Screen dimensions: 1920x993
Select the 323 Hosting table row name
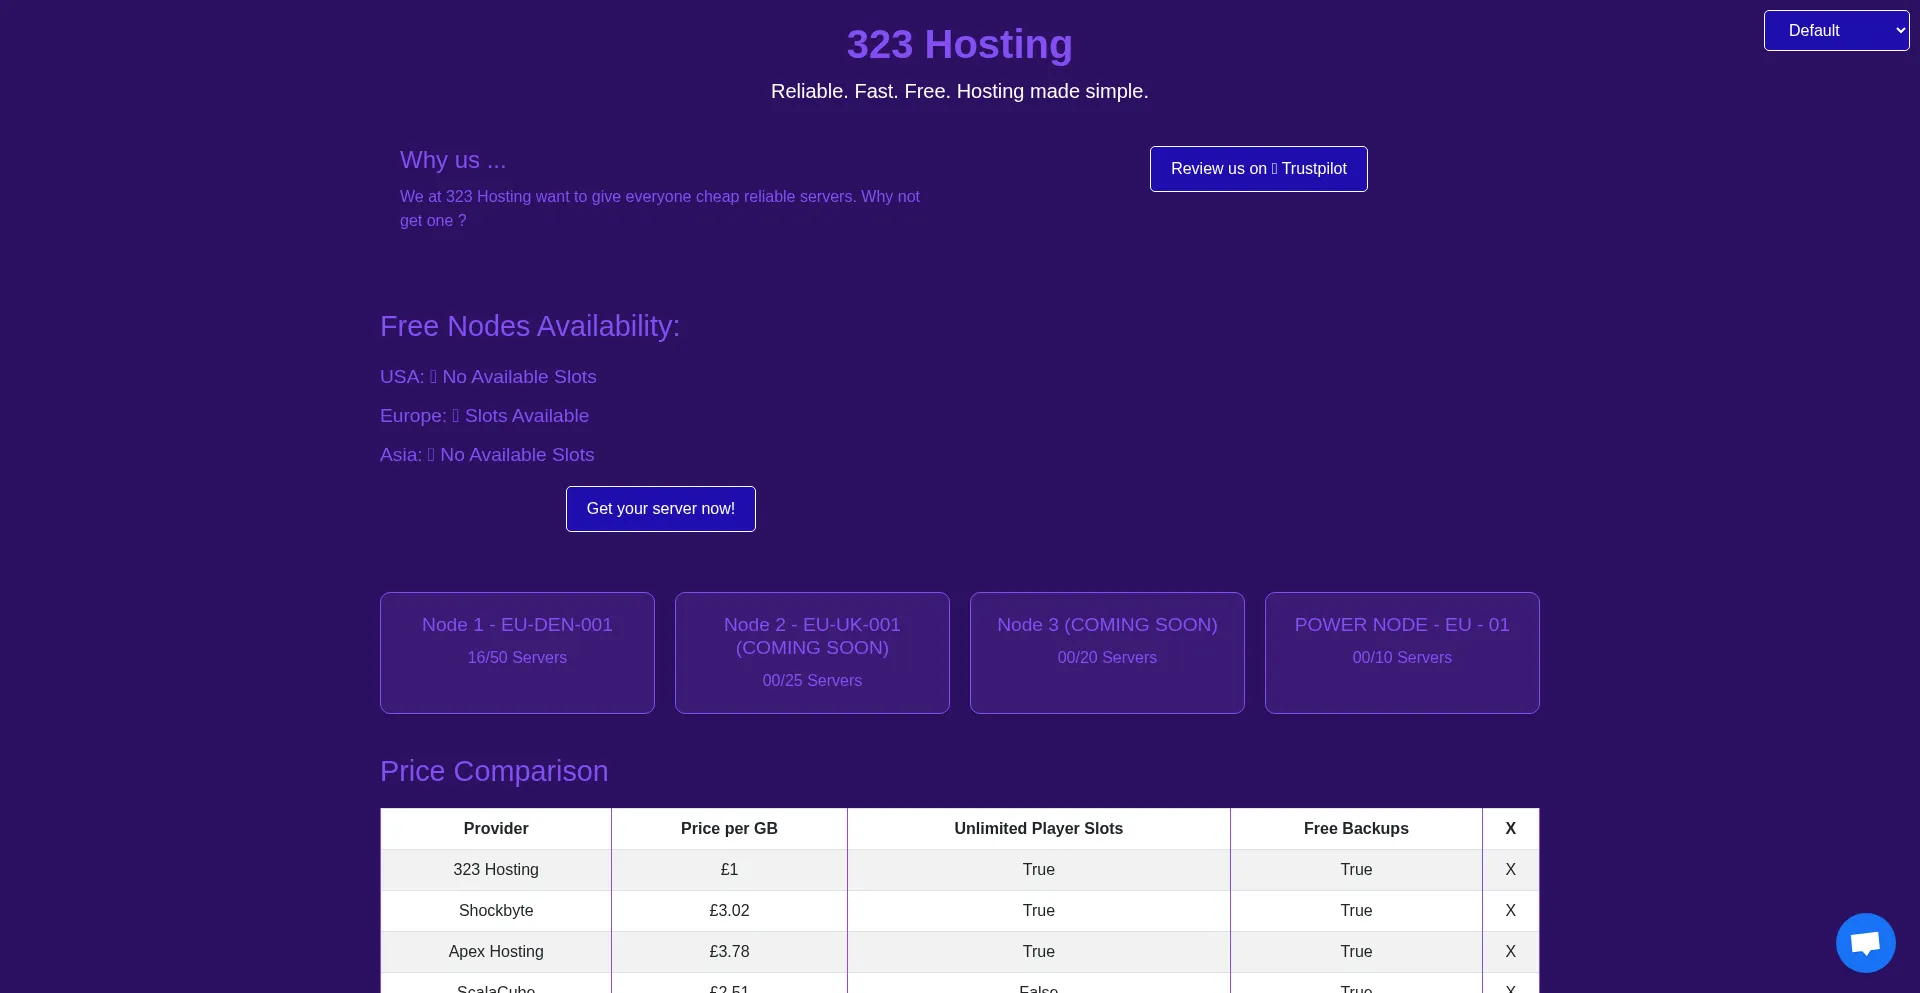coord(496,869)
